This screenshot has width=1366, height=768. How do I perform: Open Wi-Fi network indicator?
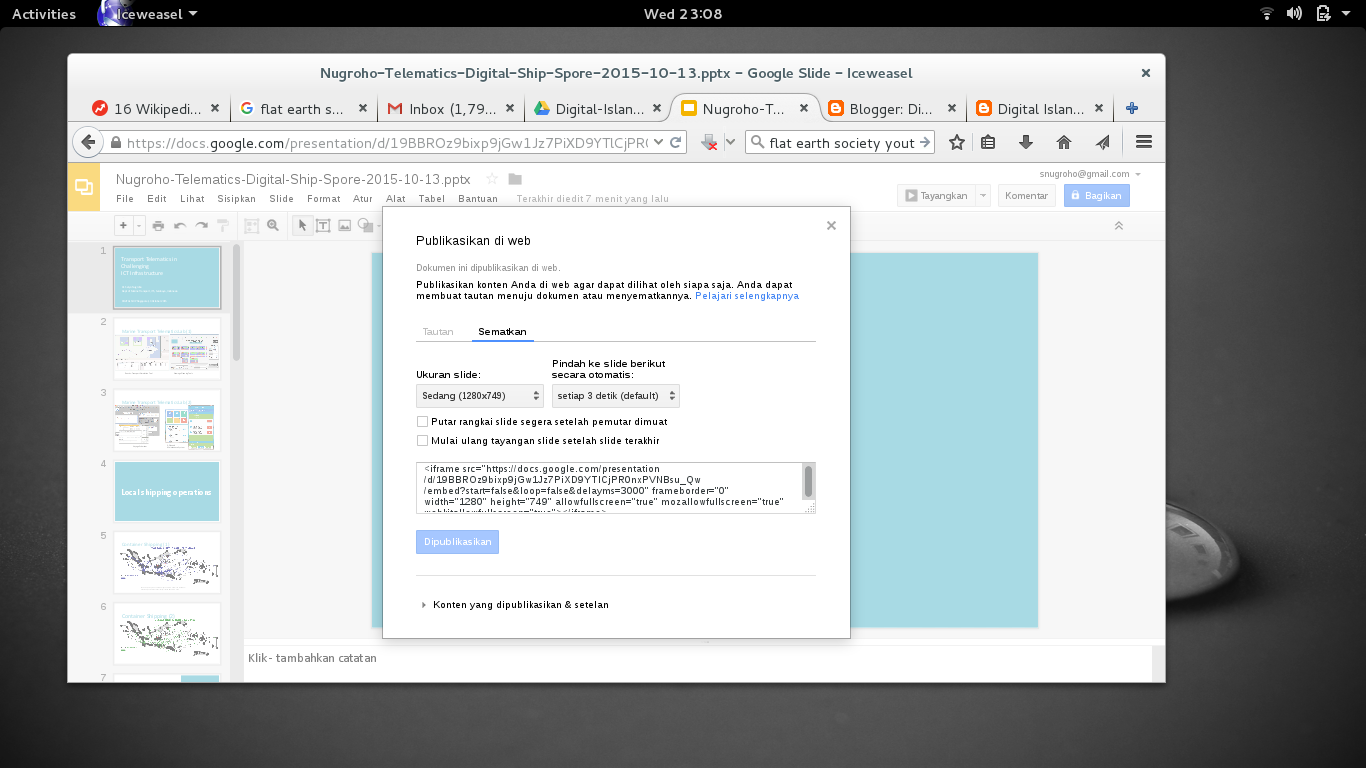[1267, 14]
